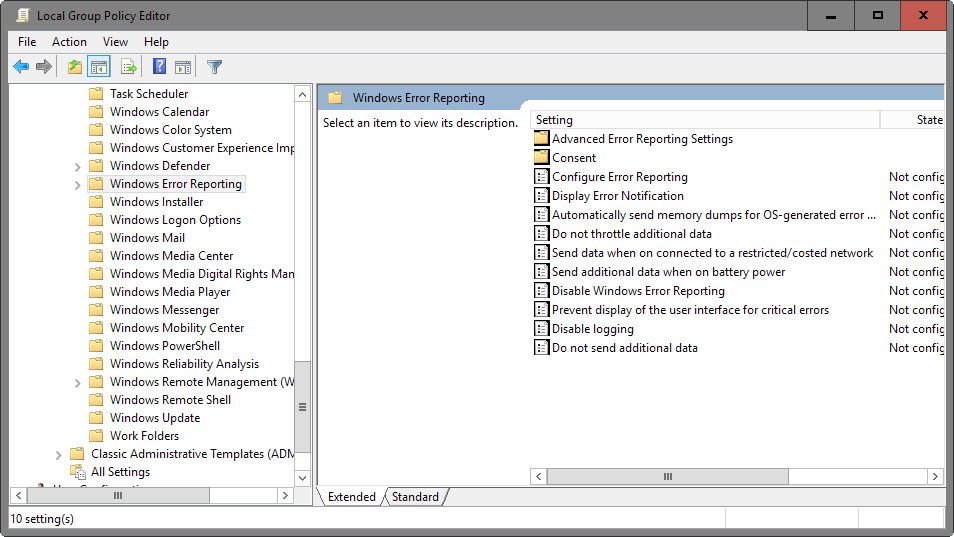
Task: Click the Do not throttle additional data icon
Action: click(x=541, y=234)
